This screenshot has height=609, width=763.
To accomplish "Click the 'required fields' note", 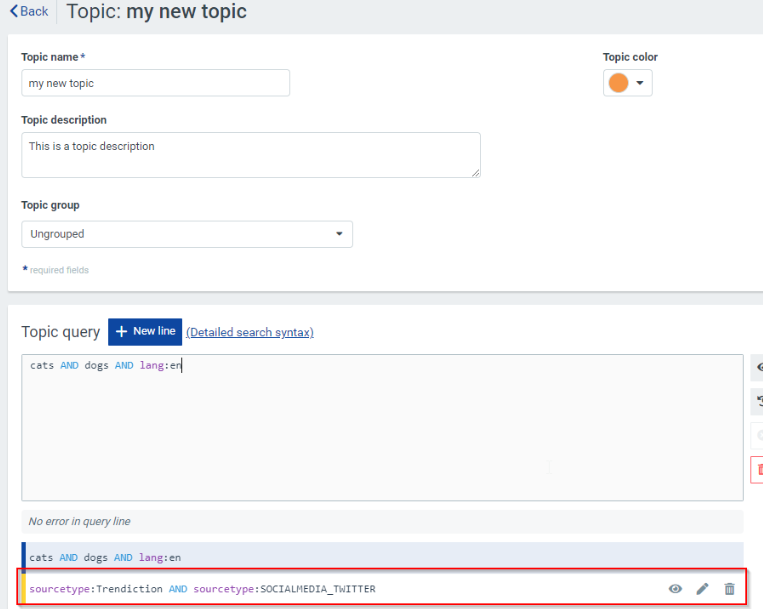I will pyautogui.click(x=59, y=270).
